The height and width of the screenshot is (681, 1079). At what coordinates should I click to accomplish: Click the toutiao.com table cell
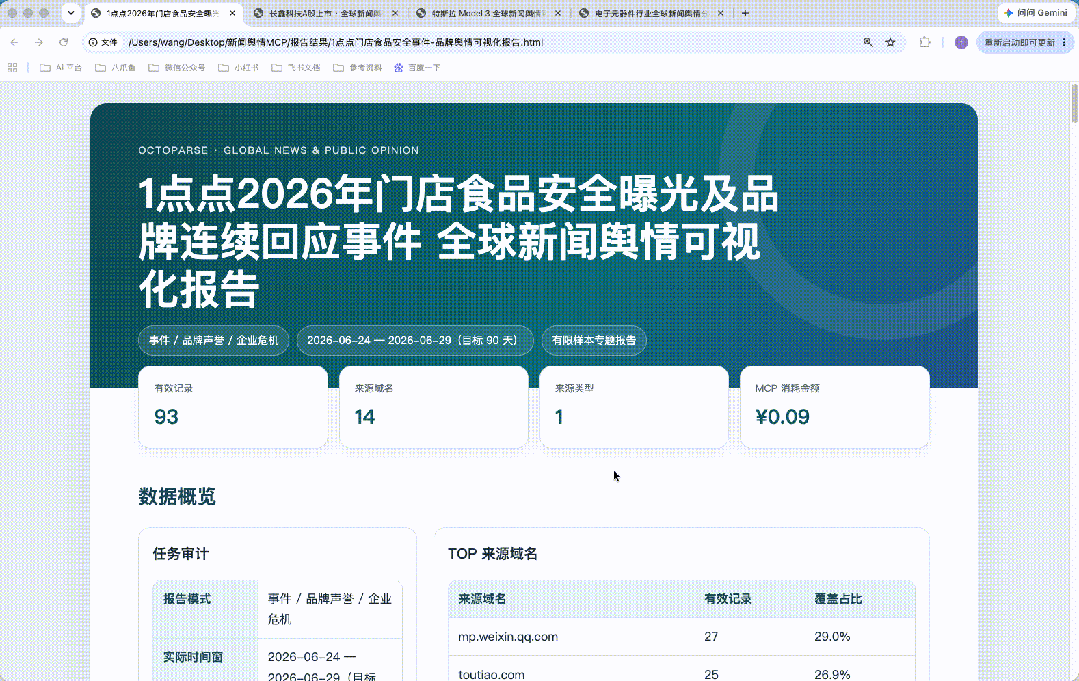pyautogui.click(x=491, y=675)
